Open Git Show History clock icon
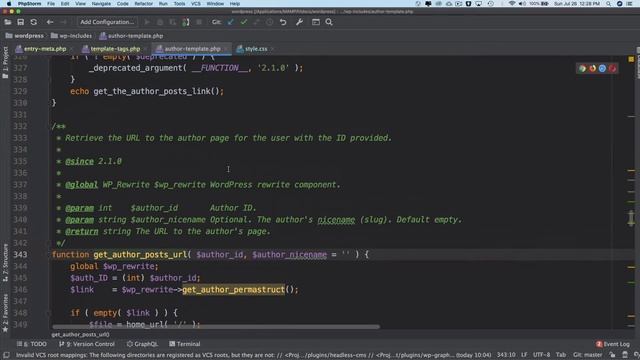Image resolution: width=640 pixels, height=360 pixels. (x=269, y=22)
